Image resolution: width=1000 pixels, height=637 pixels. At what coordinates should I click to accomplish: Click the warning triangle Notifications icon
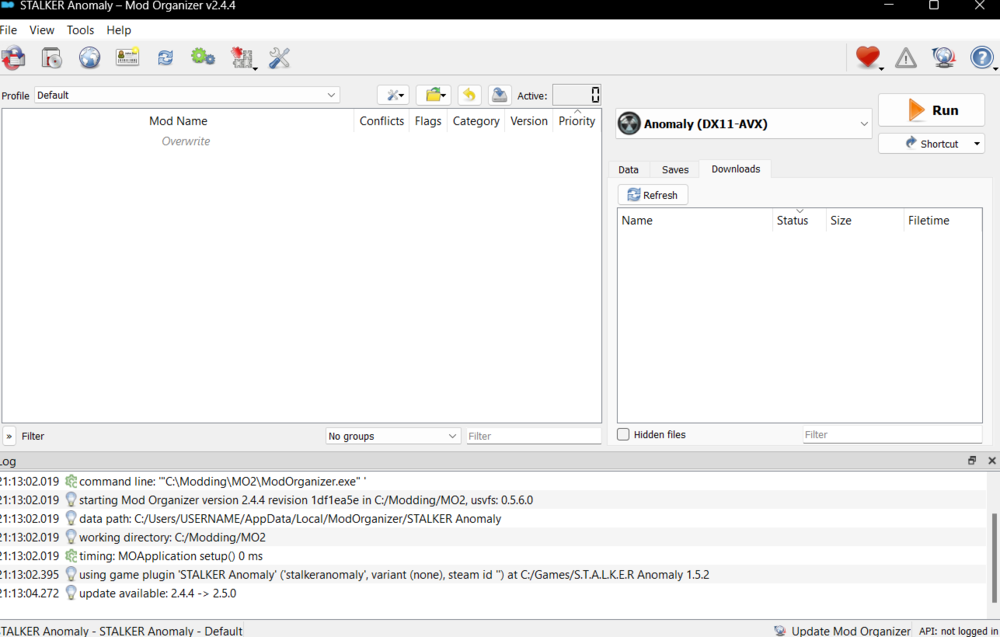point(906,58)
